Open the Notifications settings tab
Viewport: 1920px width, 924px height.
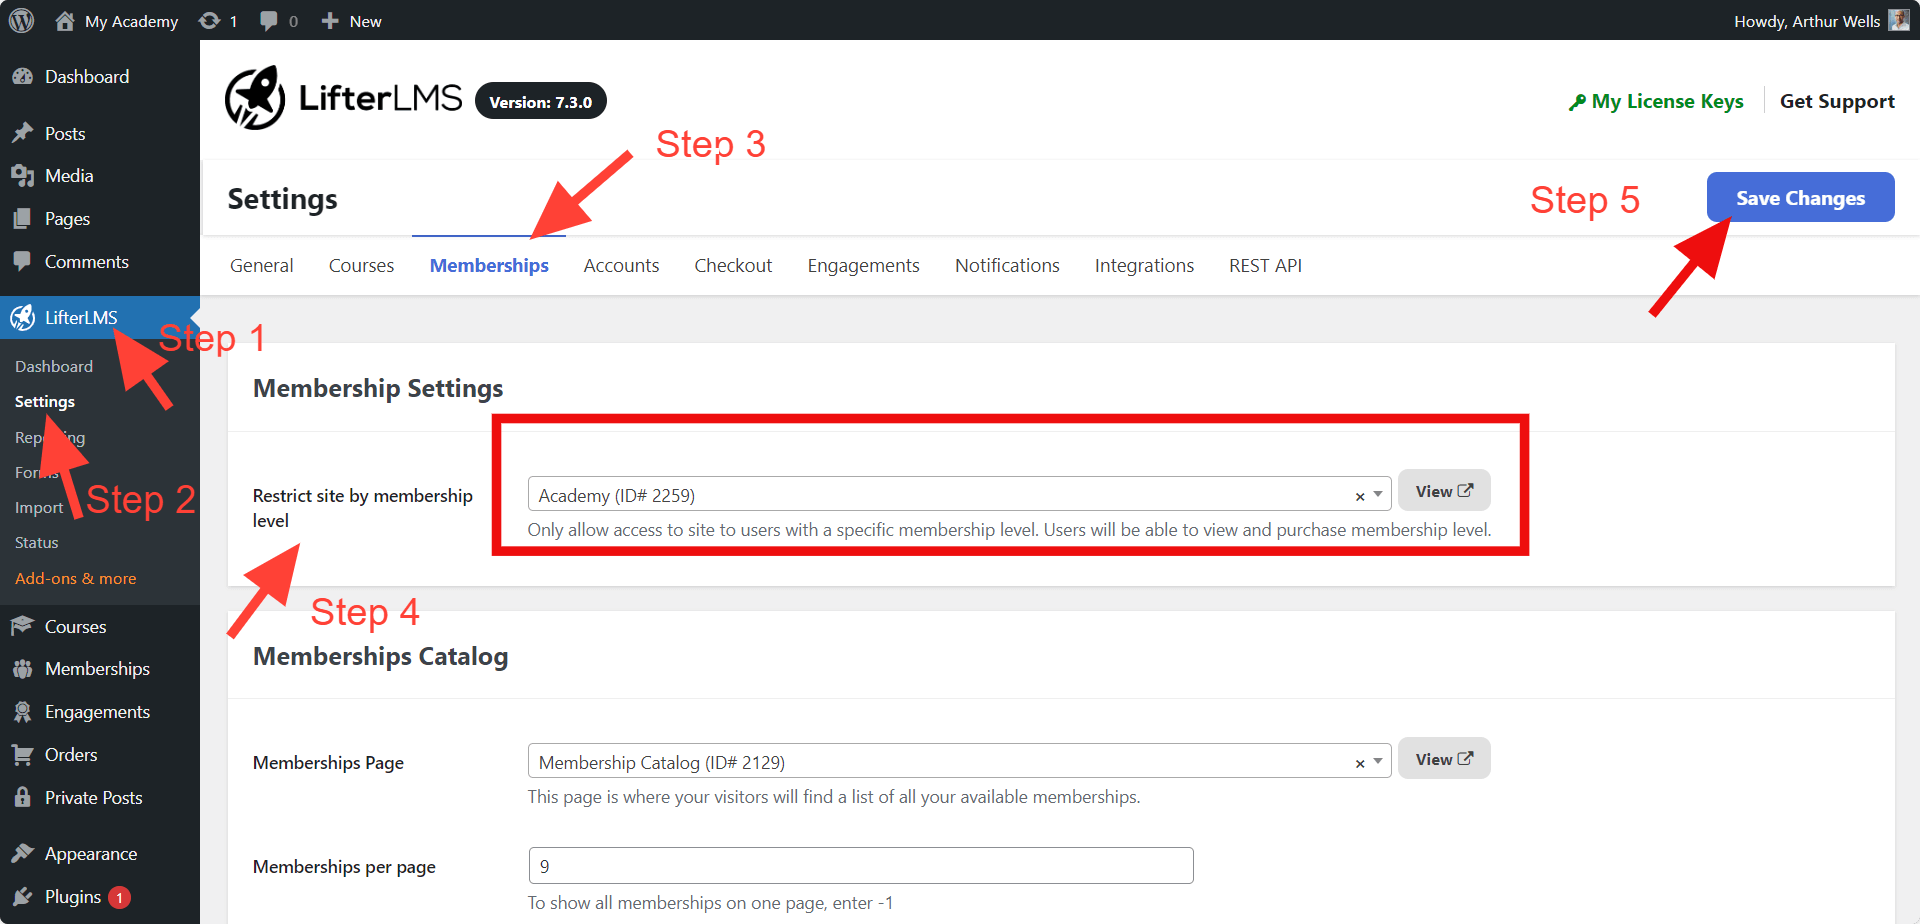coord(1007,266)
